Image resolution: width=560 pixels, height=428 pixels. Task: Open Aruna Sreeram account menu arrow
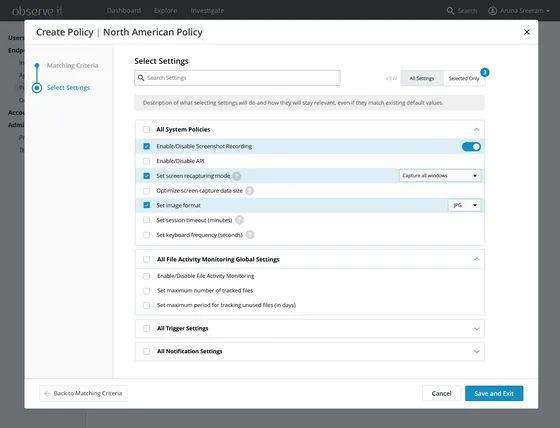(x=548, y=11)
